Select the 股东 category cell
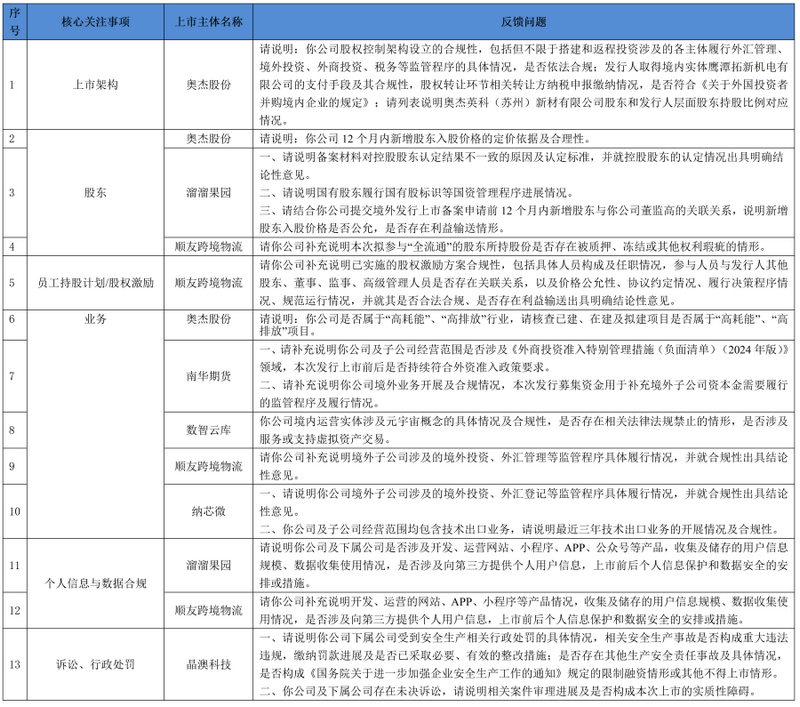The image size is (800, 707). coord(95,193)
